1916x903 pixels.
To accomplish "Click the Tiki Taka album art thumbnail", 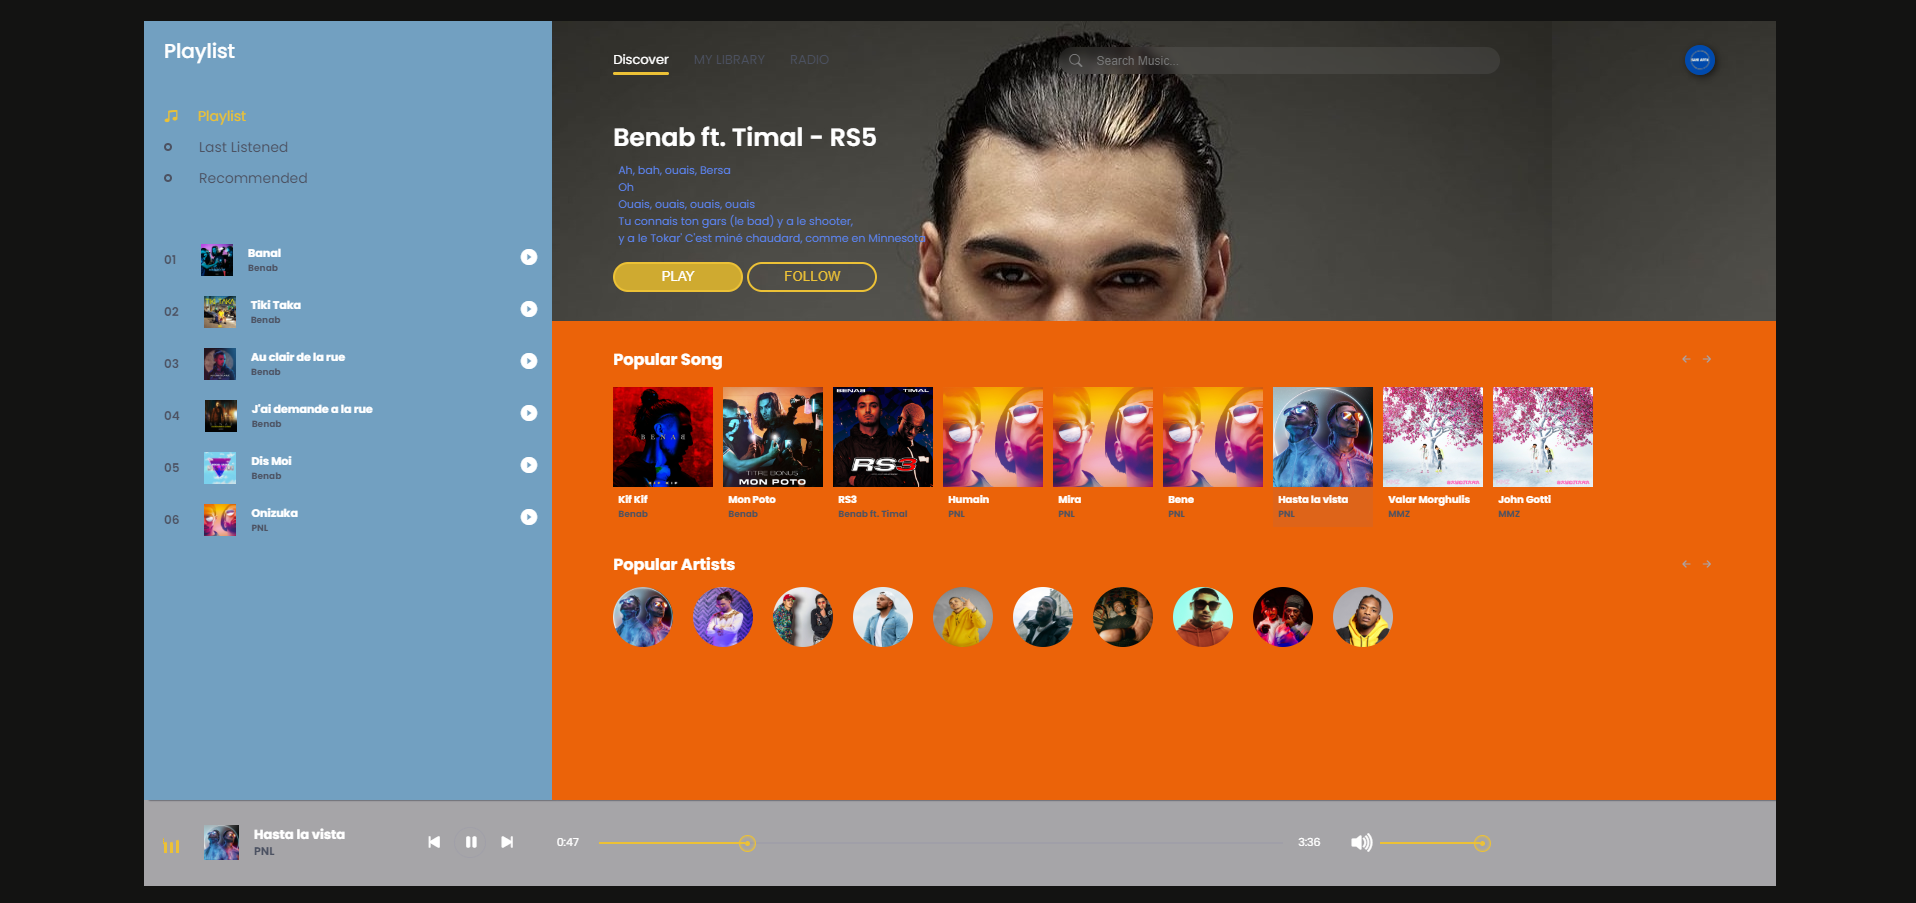I will tap(220, 312).
